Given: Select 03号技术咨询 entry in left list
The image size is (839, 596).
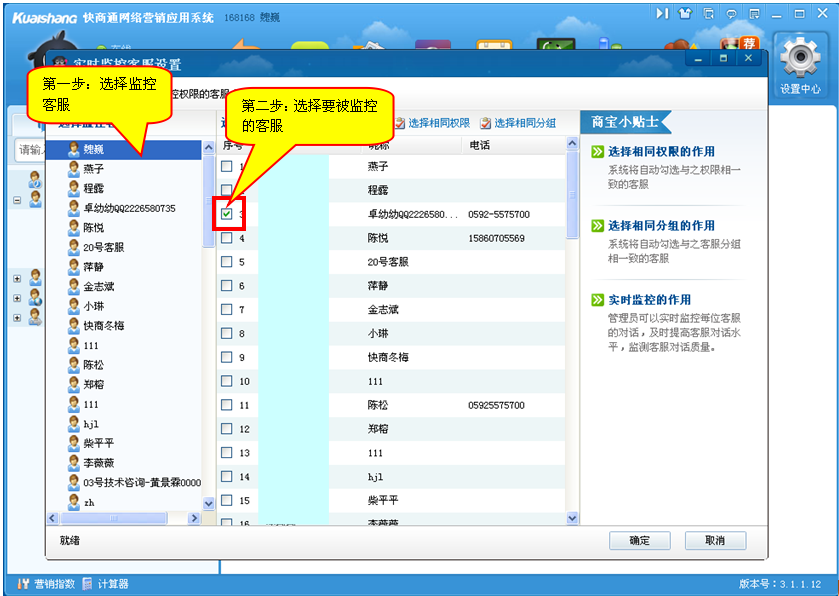Looking at the screenshot, I should (141, 482).
